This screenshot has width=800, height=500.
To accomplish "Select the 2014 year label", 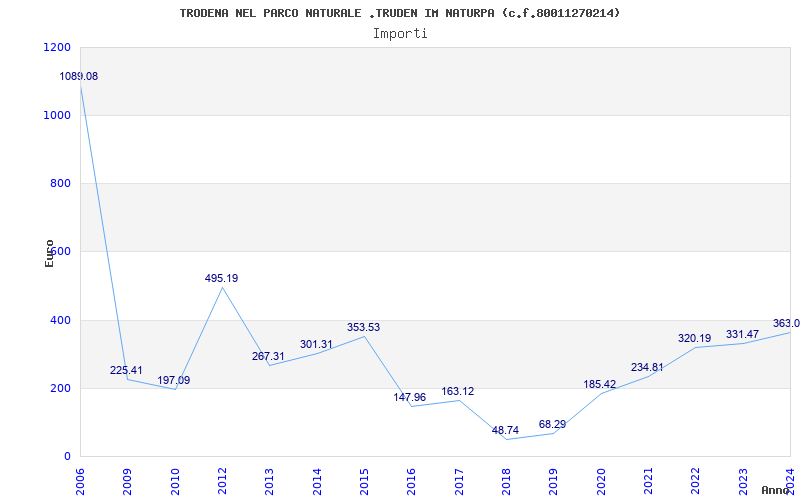I will click(317, 482).
